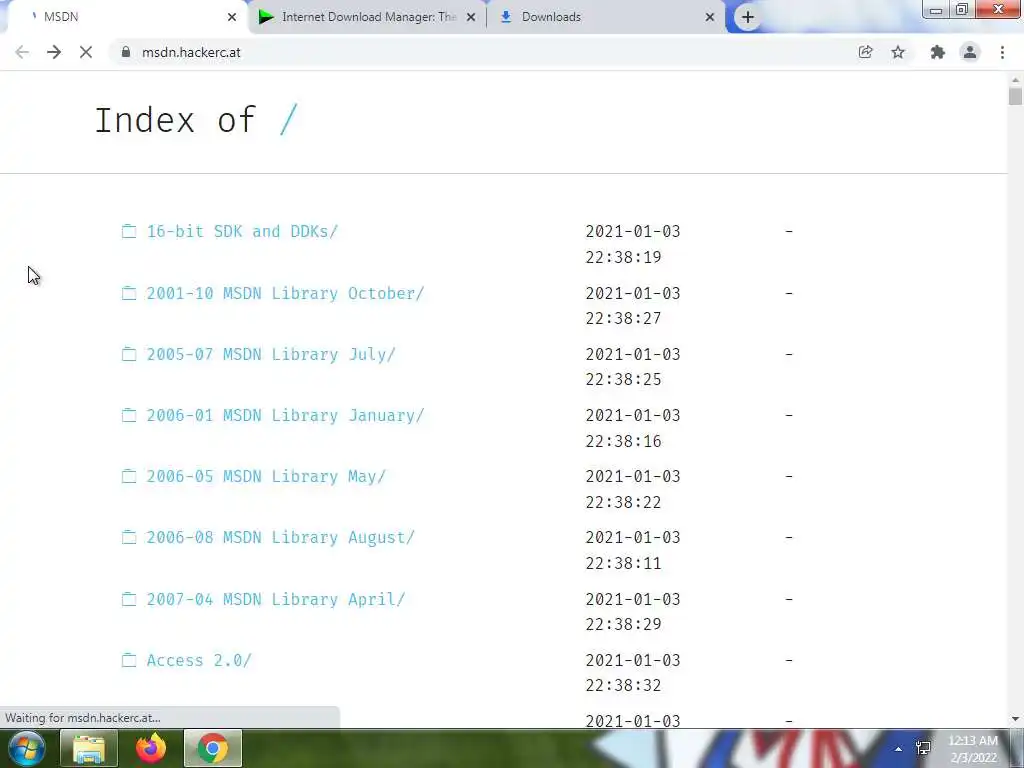Close the Downloads tab
Viewport: 1024px width, 768px height.
point(710,17)
